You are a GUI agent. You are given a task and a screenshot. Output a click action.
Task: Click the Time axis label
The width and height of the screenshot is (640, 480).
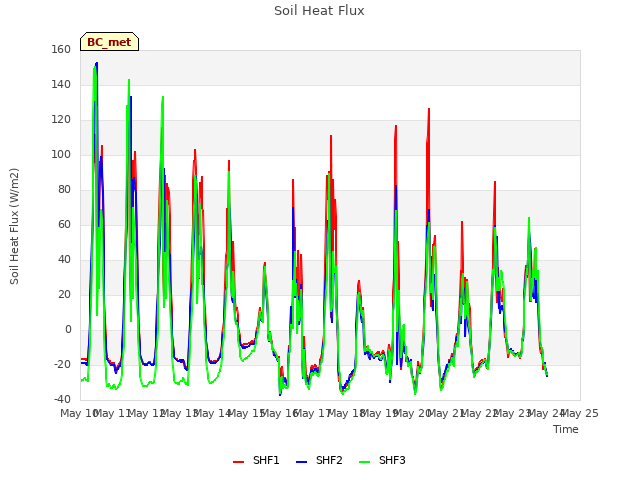pos(566,429)
